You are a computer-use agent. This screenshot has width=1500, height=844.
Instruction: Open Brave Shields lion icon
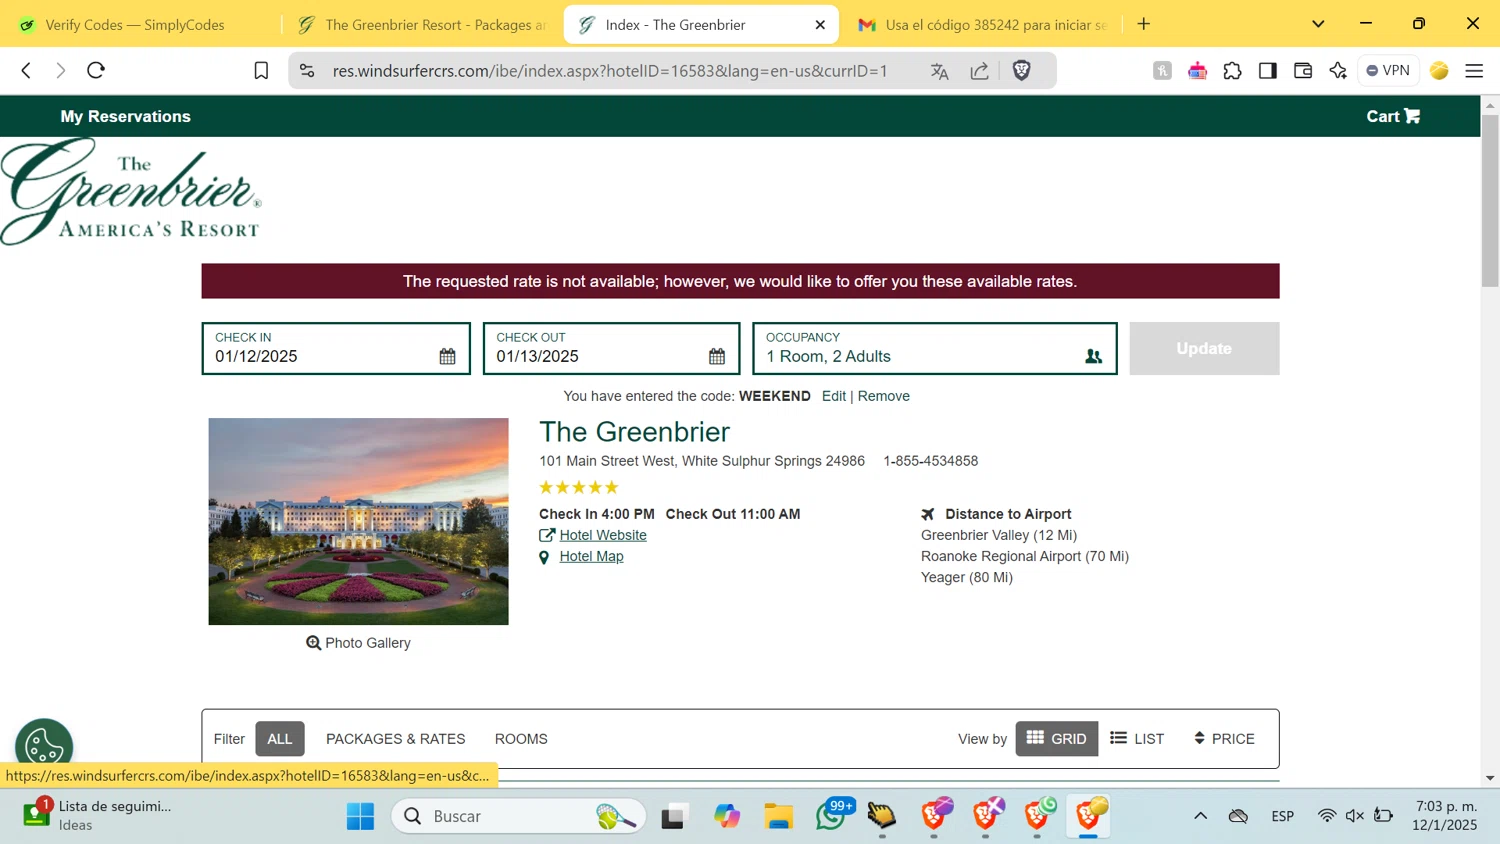[x=1021, y=70]
